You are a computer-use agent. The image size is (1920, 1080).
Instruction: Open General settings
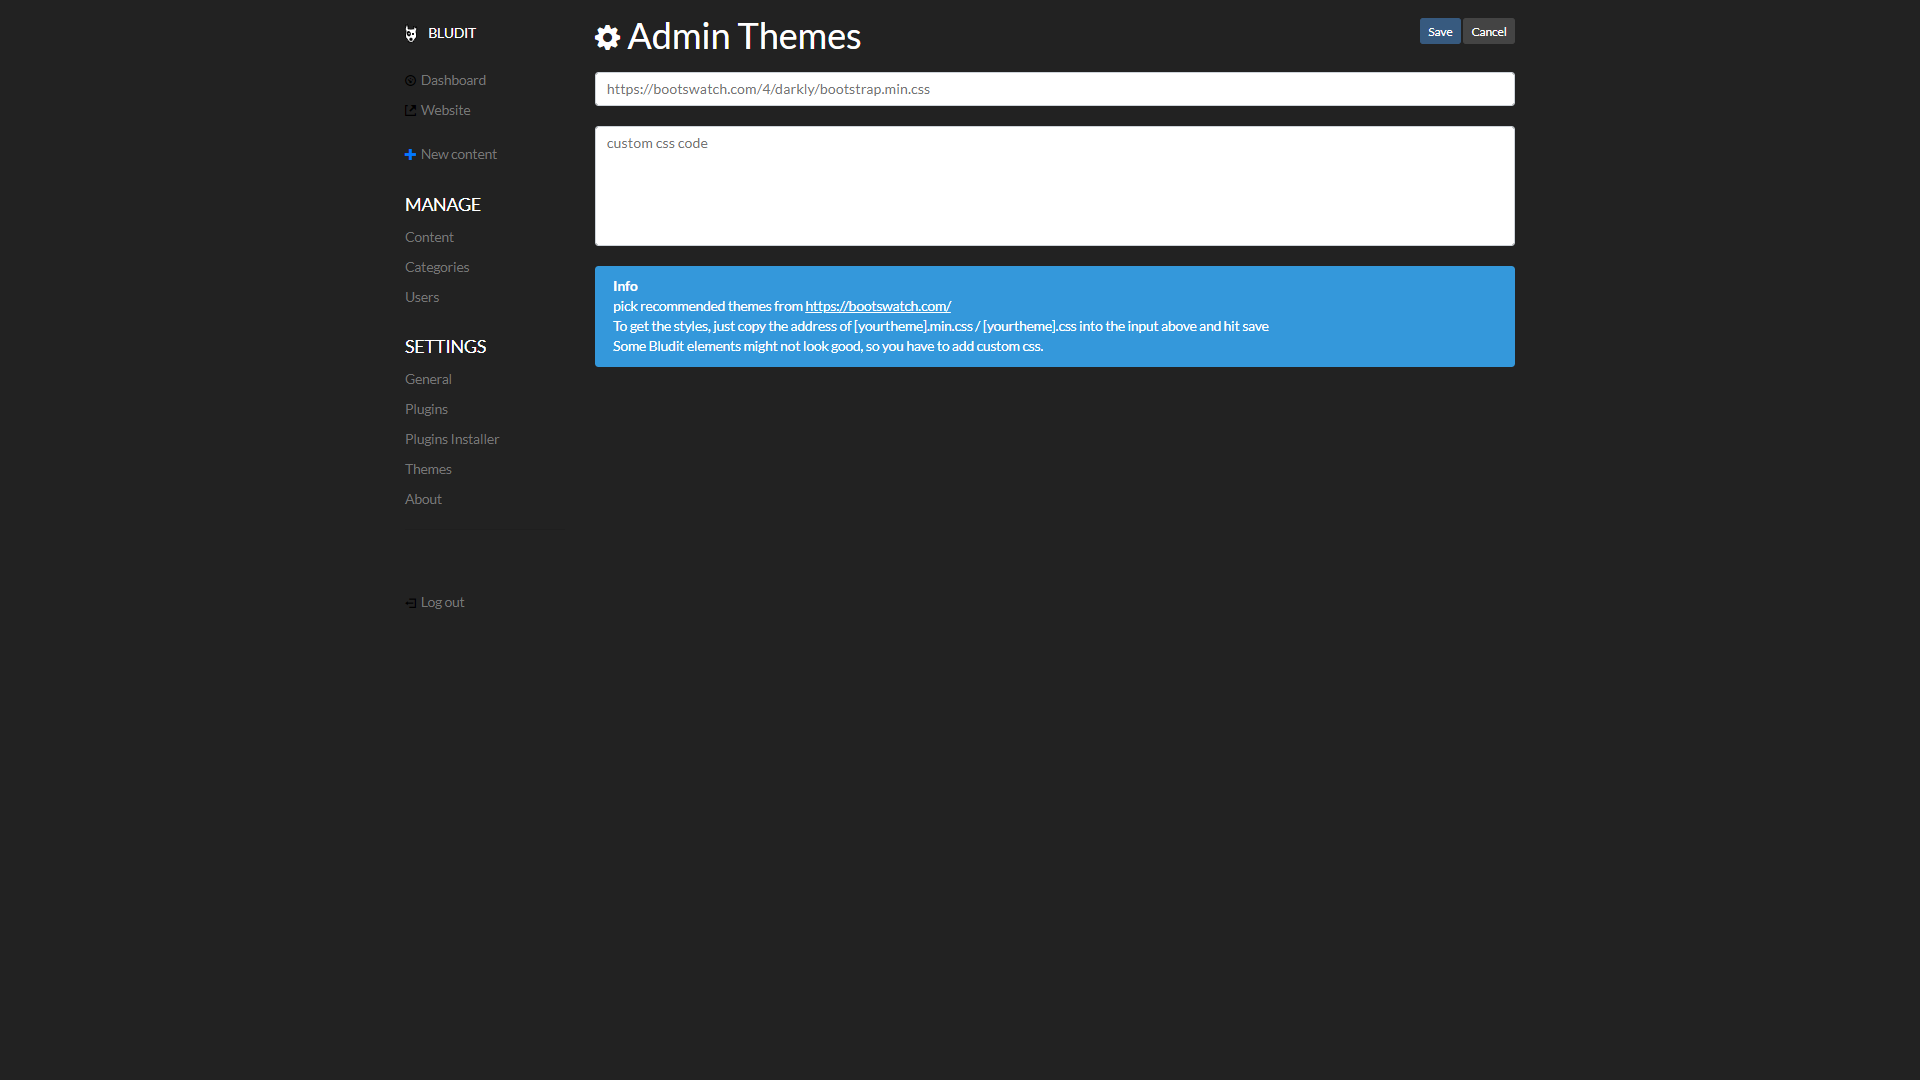point(428,379)
